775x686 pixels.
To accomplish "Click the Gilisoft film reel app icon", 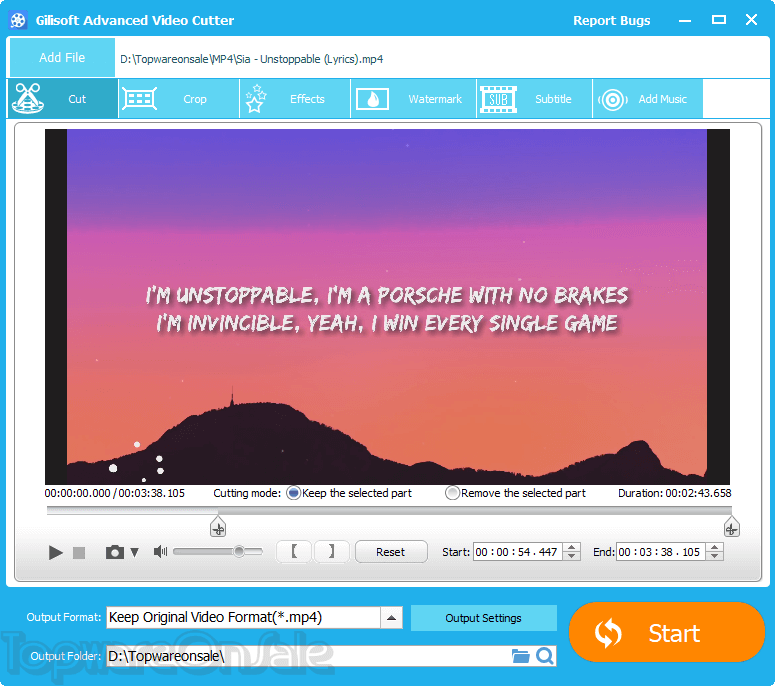I will click(18, 20).
